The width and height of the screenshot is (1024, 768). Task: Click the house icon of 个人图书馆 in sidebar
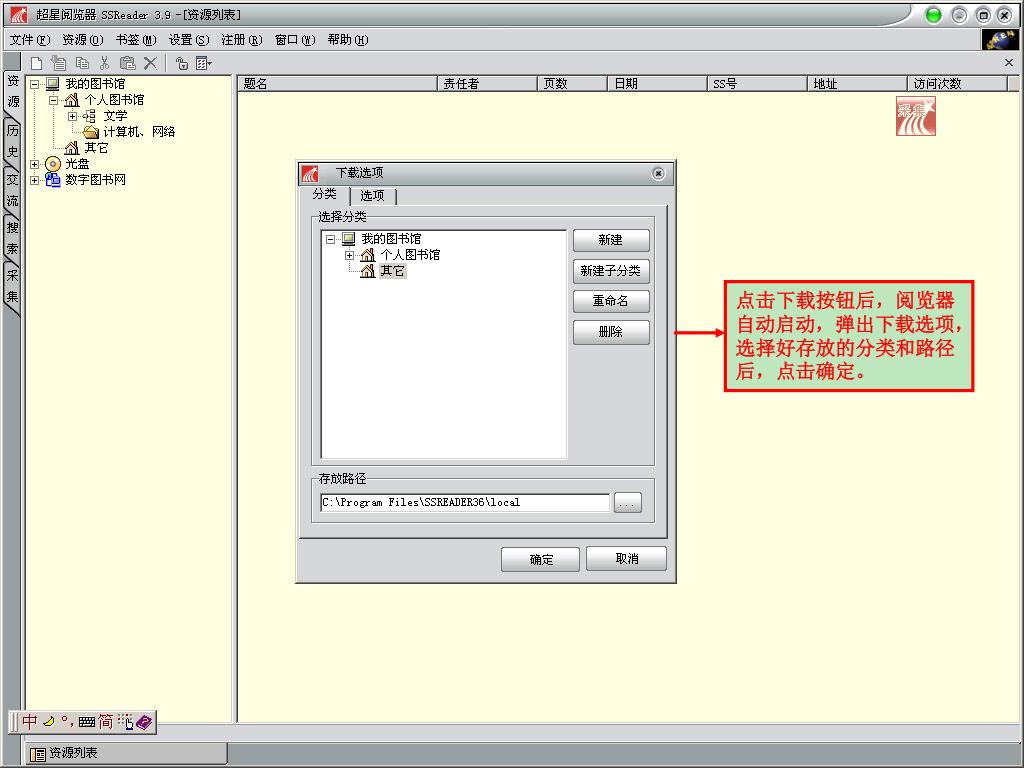(x=72, y=100)
